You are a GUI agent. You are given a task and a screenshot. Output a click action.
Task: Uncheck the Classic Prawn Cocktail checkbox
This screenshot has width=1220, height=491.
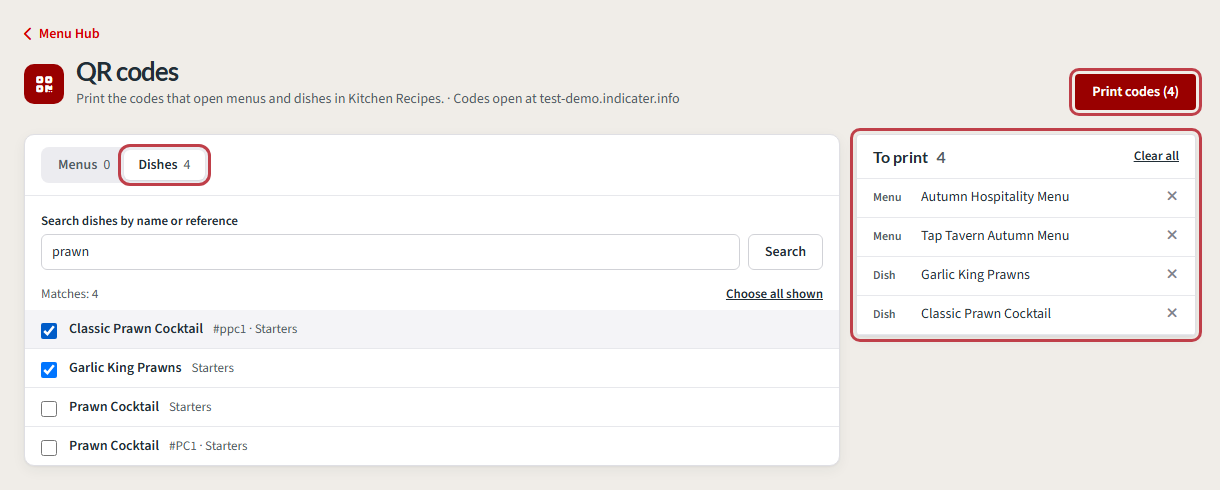(49, 330)
